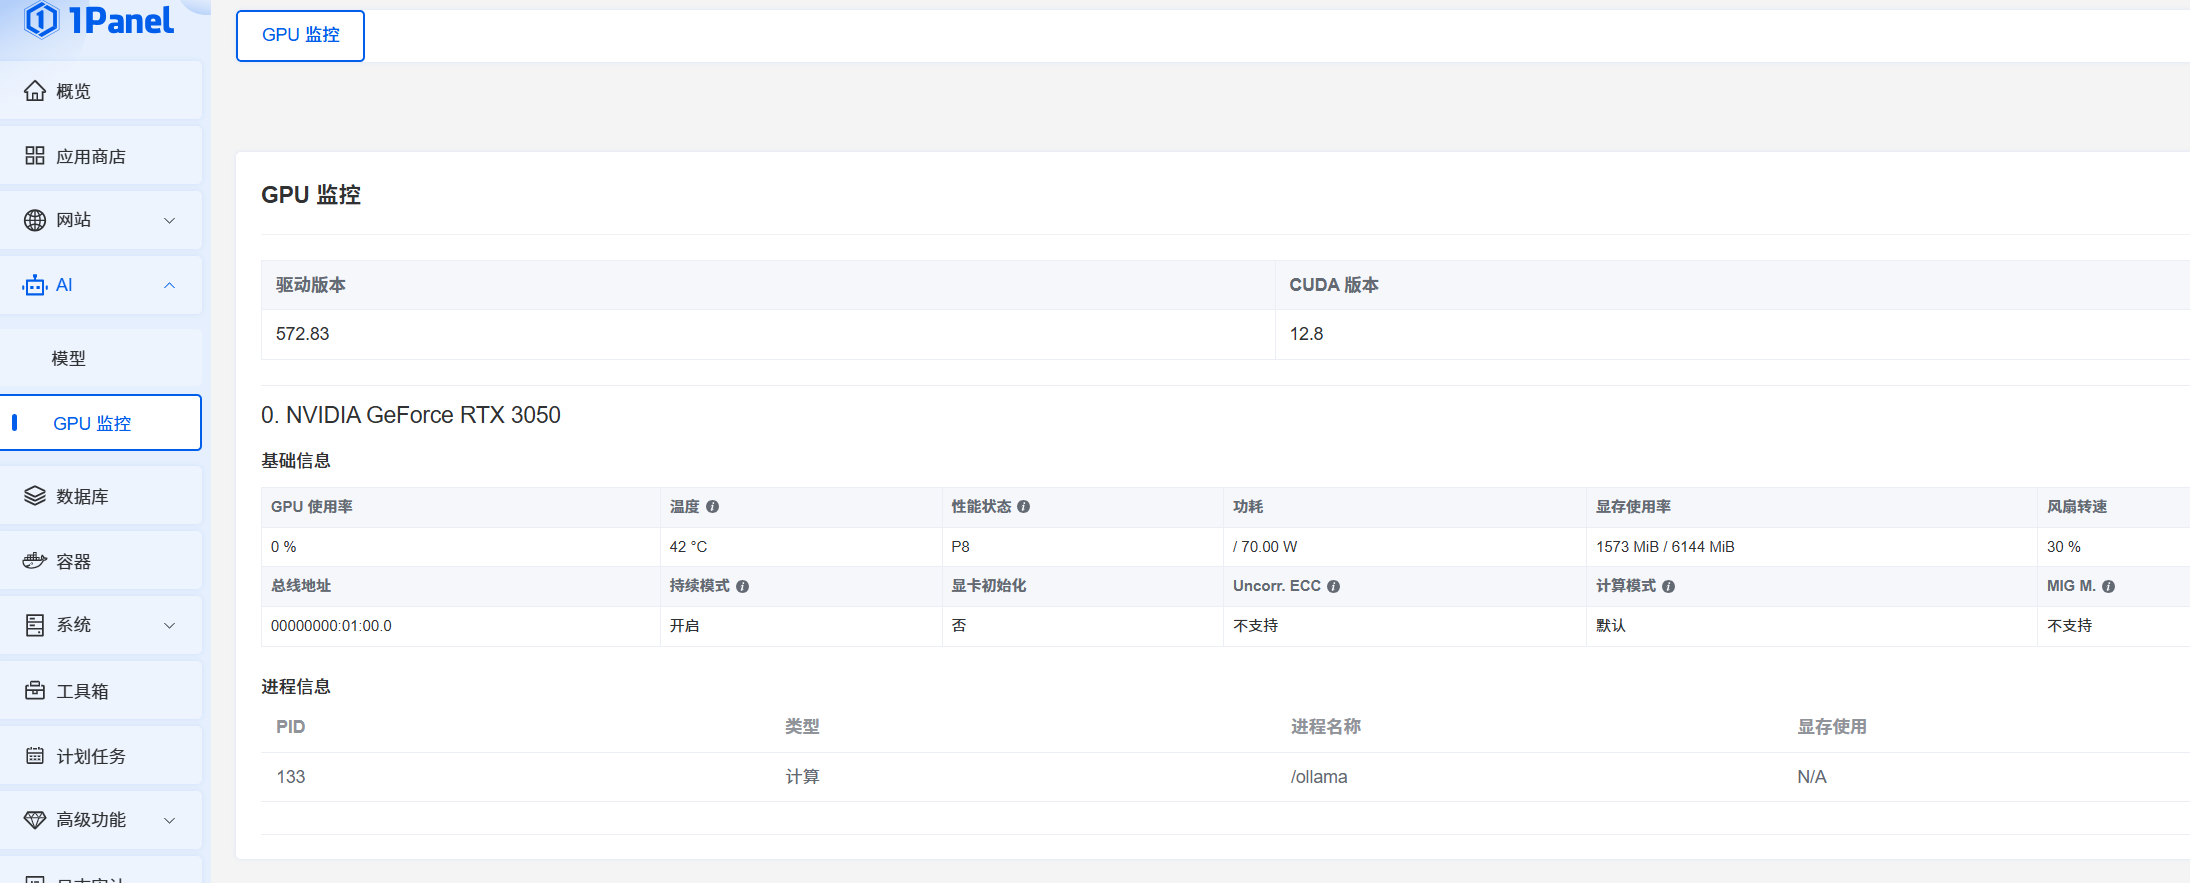
Task: Expand the 高级功能 menu chevron
Action: pyautogui.click(x=169, y=820)
